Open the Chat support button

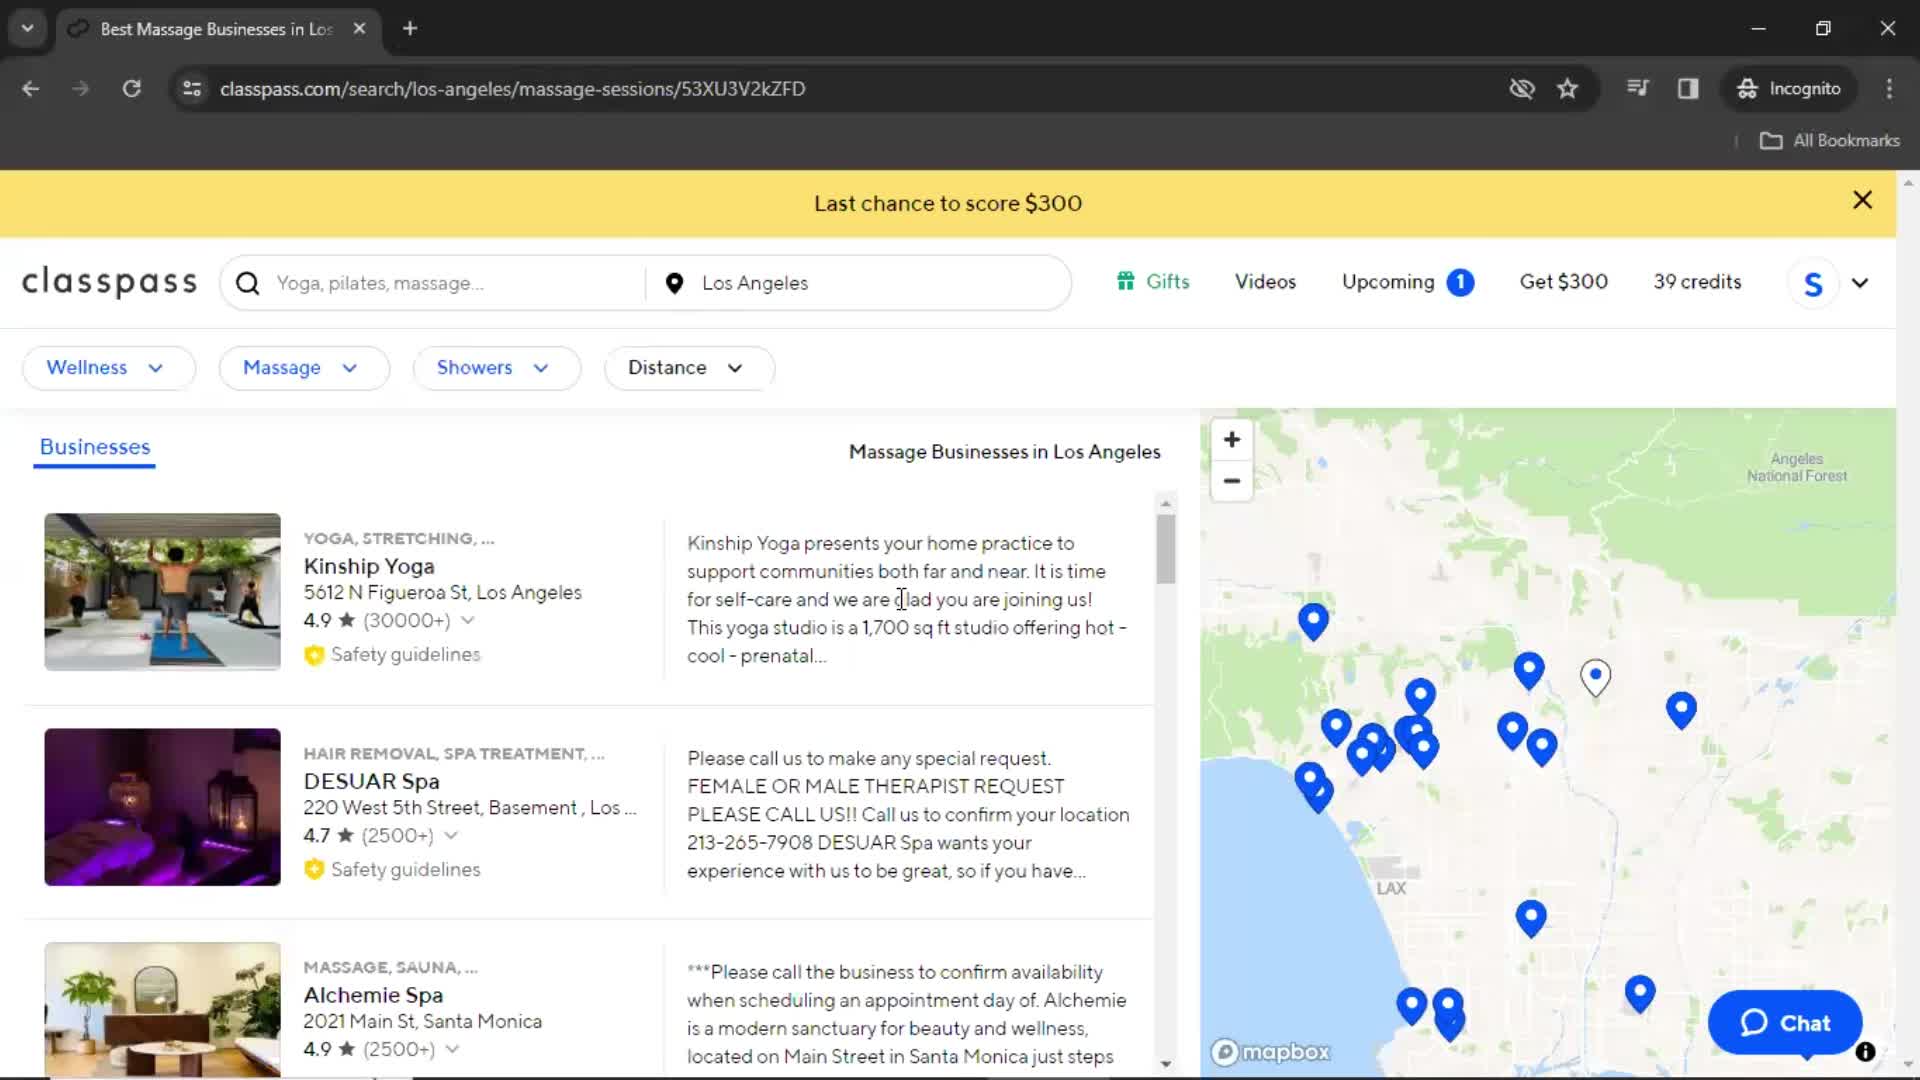[x=1785, y=1022]
